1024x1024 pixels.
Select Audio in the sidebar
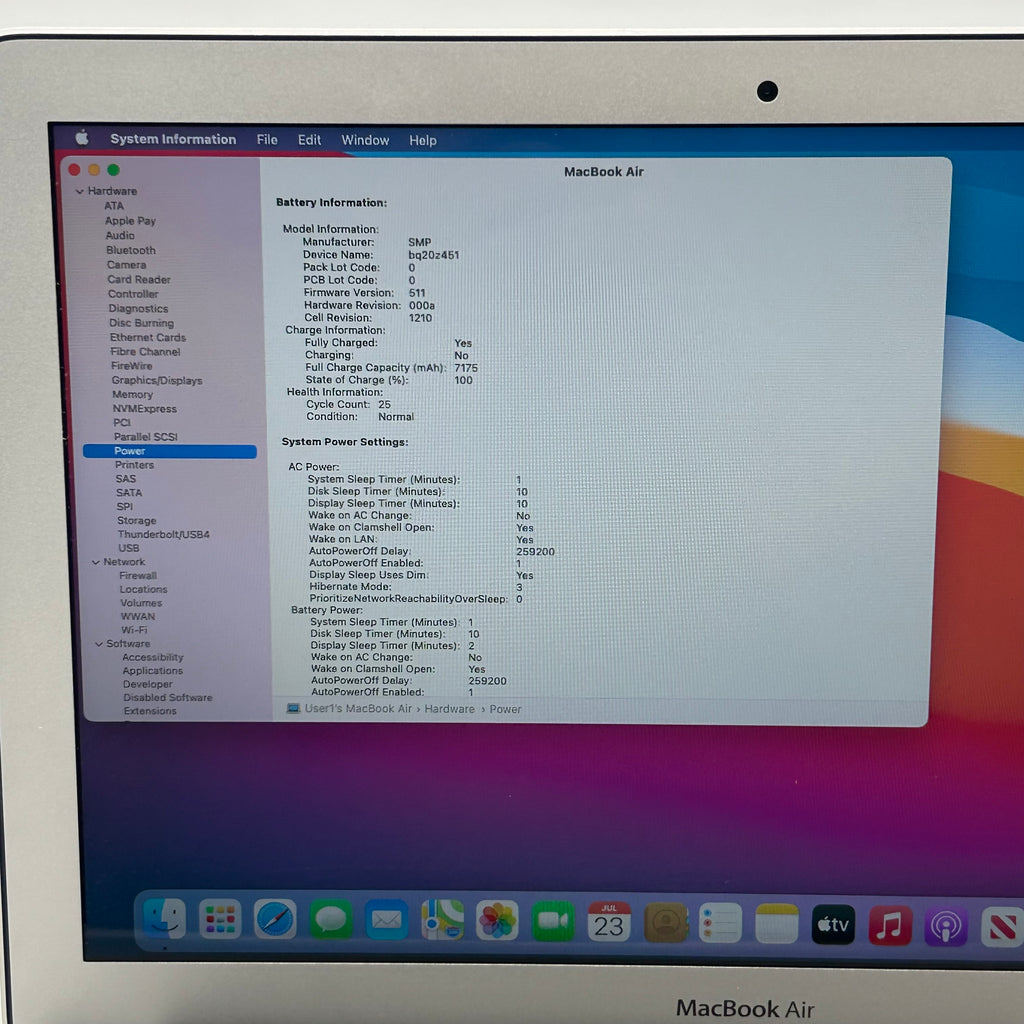tap(120, 235)
